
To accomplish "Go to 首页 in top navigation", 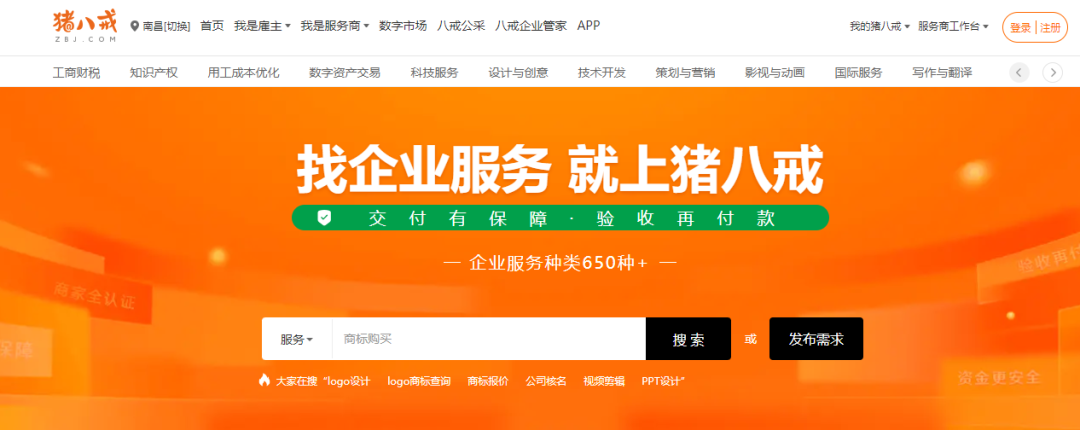I will tap(212, 25).
